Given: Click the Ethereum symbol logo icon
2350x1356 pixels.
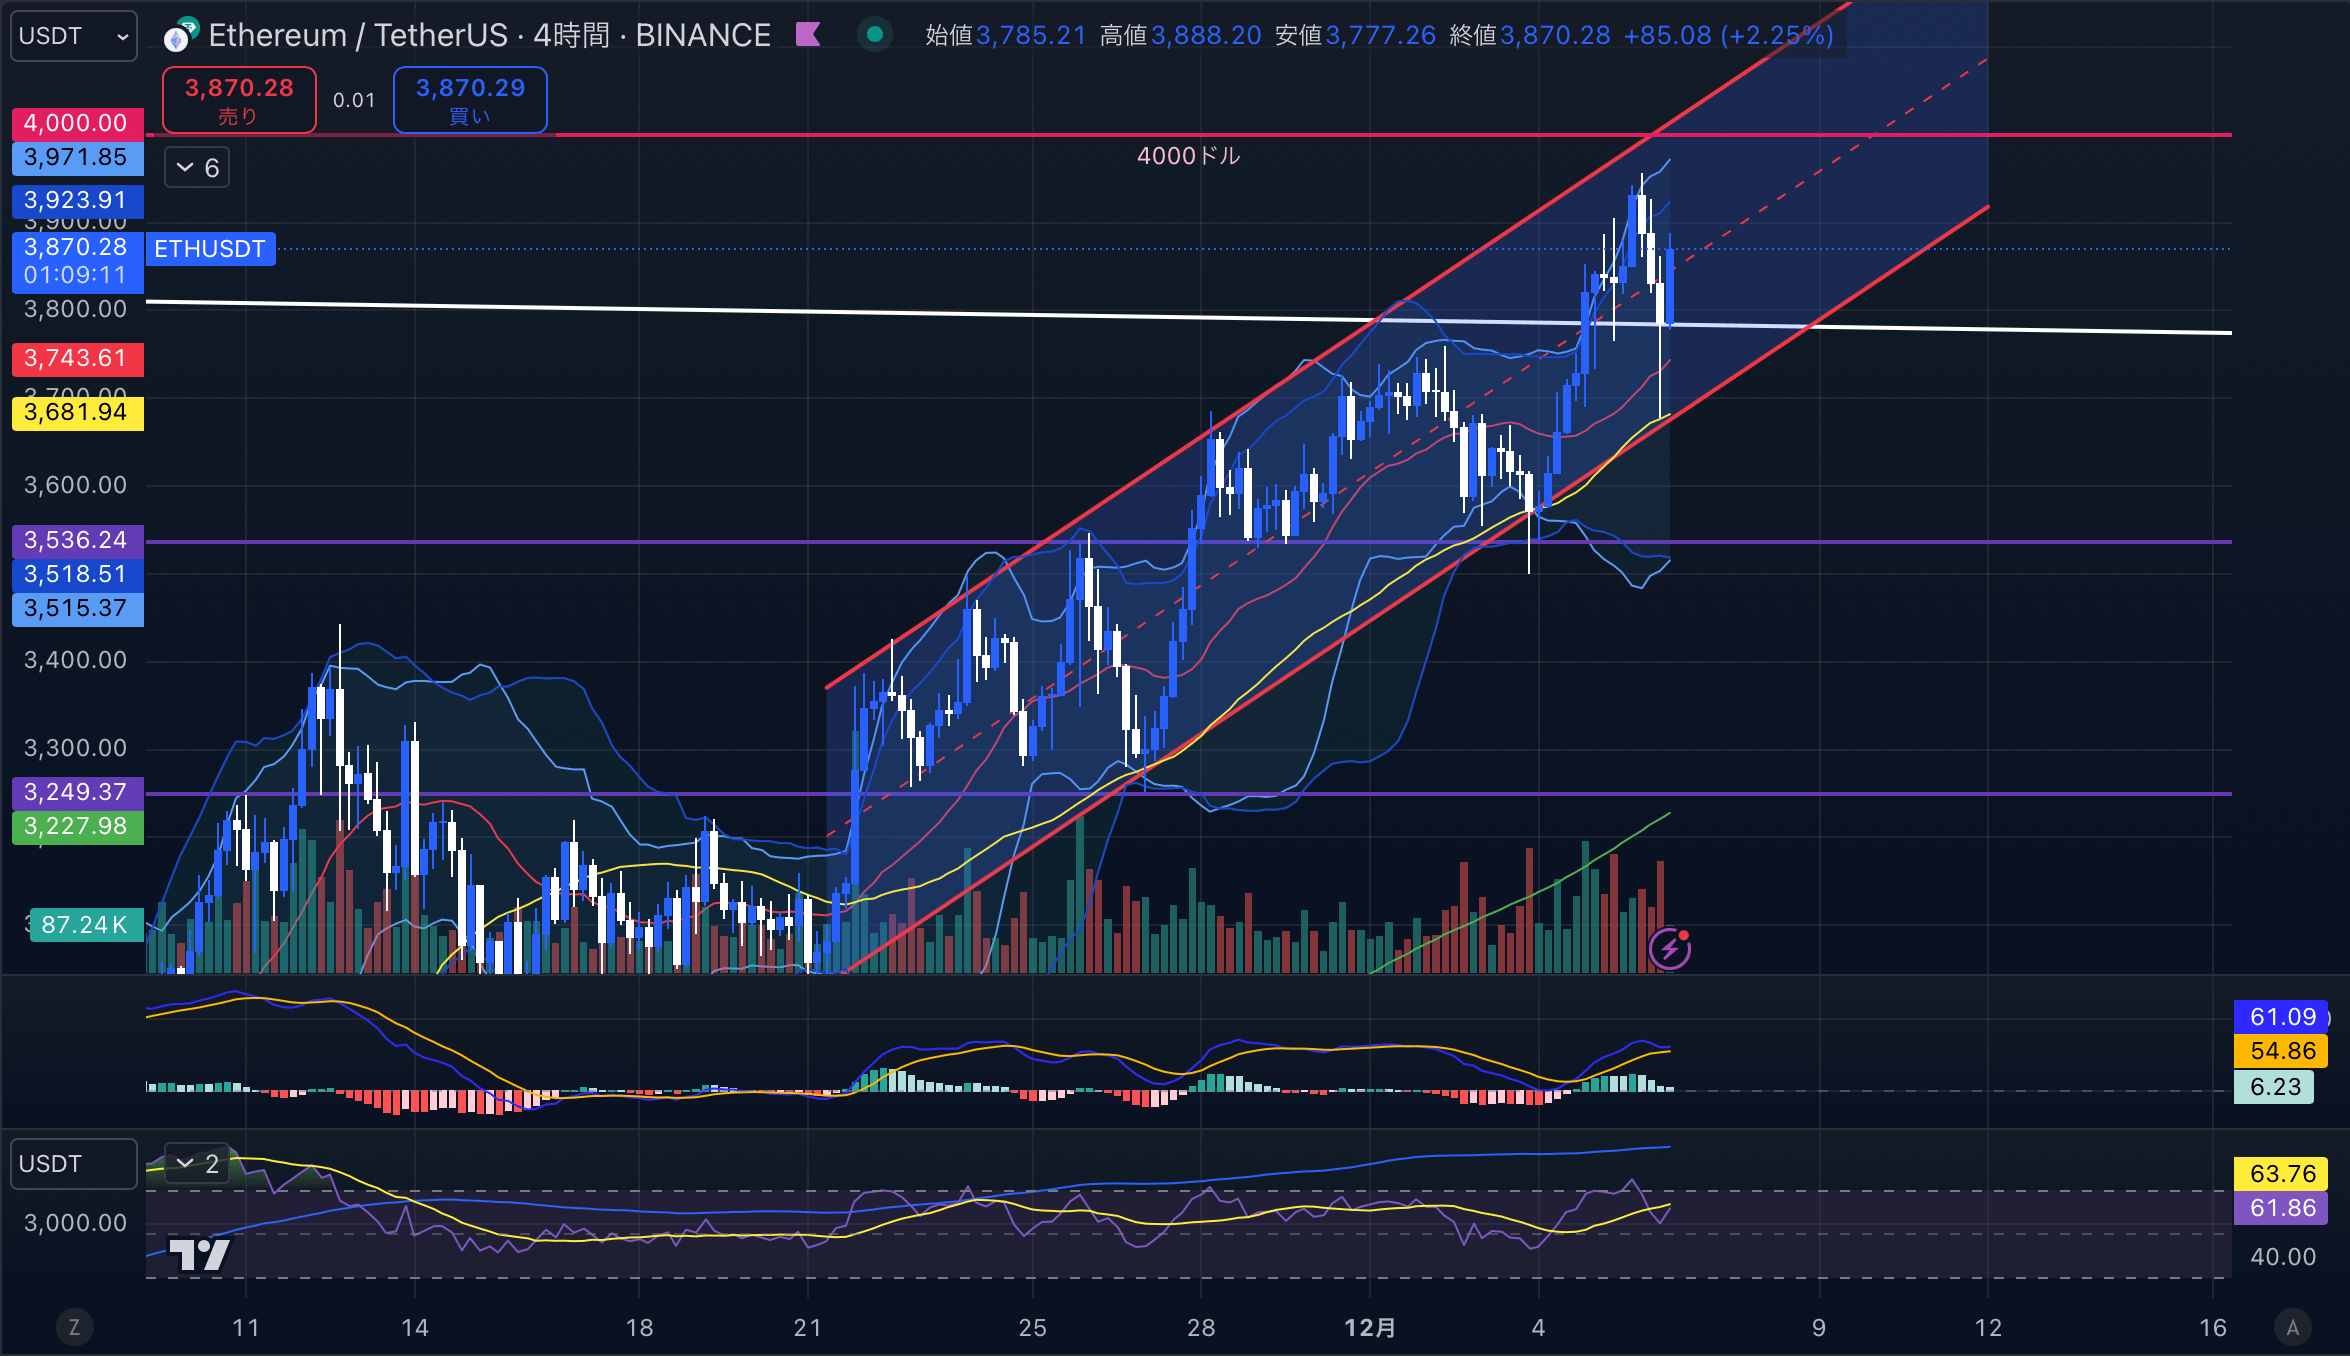Looking at the screenshot, I should pyautogui.click(x=180, y=36).
